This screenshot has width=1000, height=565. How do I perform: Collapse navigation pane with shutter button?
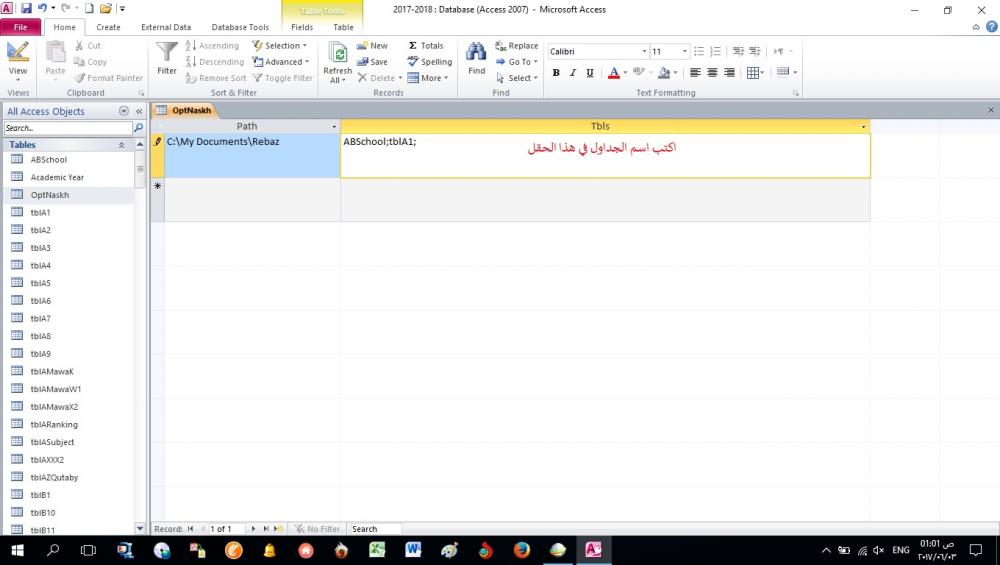click(x=139, y=111)
